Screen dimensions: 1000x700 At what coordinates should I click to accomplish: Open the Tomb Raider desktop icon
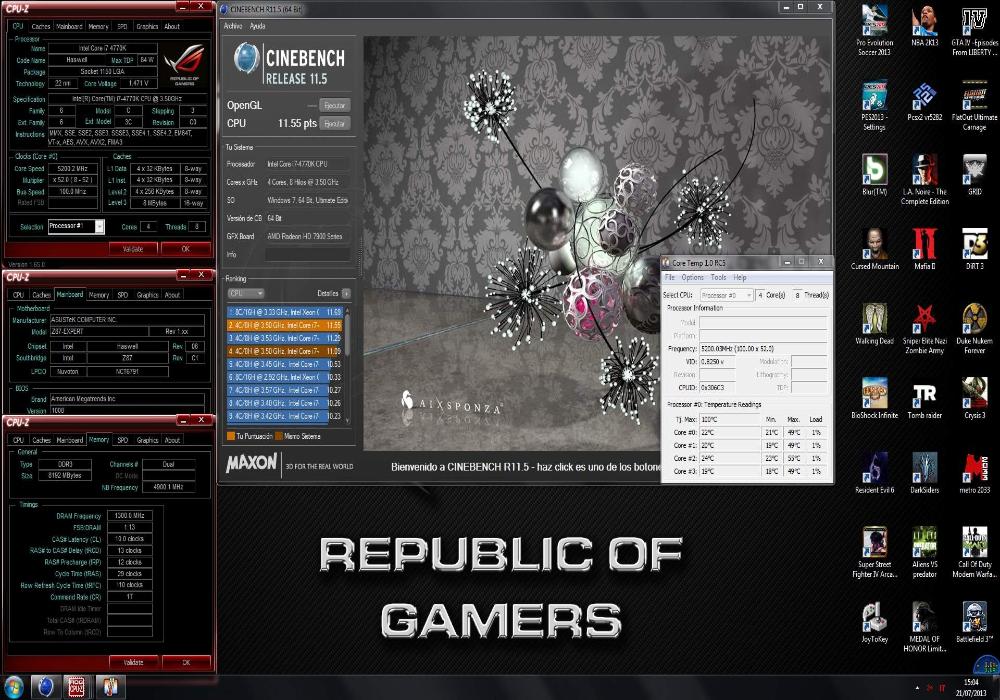coord(924,398)
